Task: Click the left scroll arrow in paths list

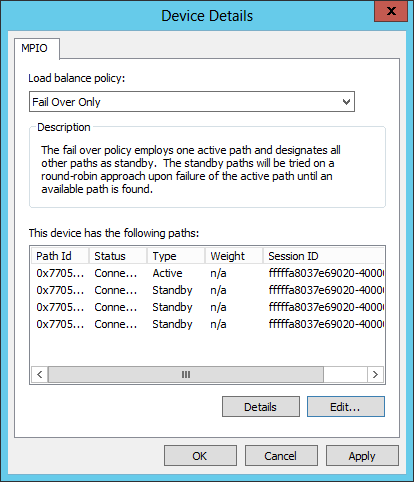Action: pyautogui.click(x=40, y=374)
